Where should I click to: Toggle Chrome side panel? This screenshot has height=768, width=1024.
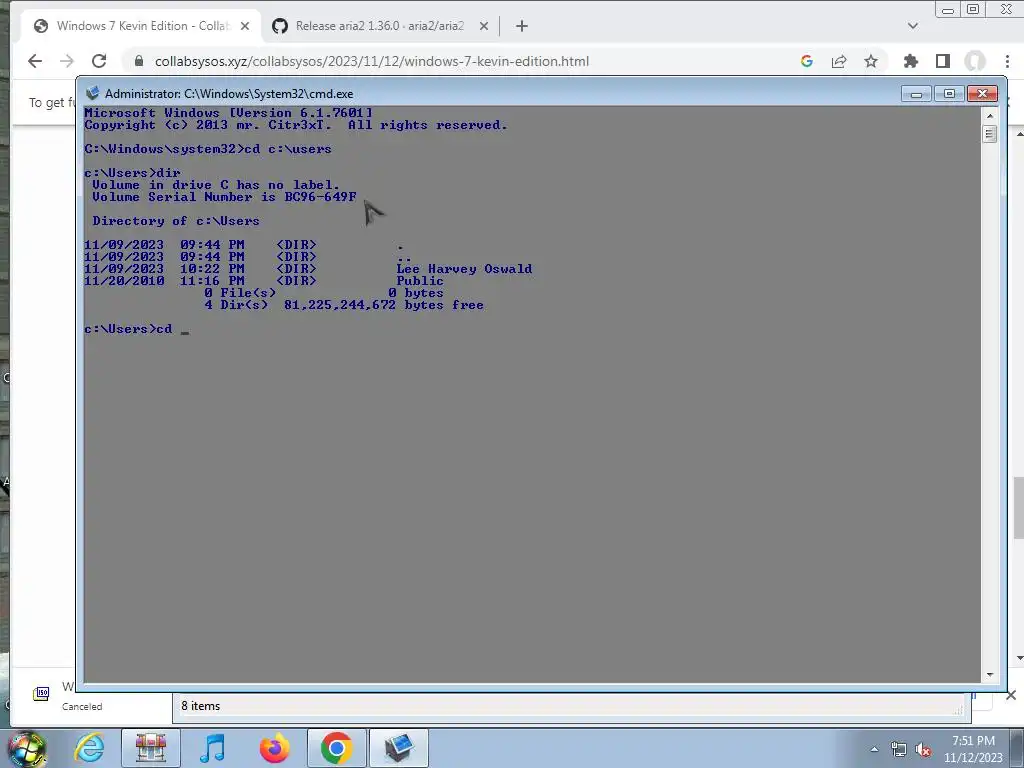[x=942, y=61]
